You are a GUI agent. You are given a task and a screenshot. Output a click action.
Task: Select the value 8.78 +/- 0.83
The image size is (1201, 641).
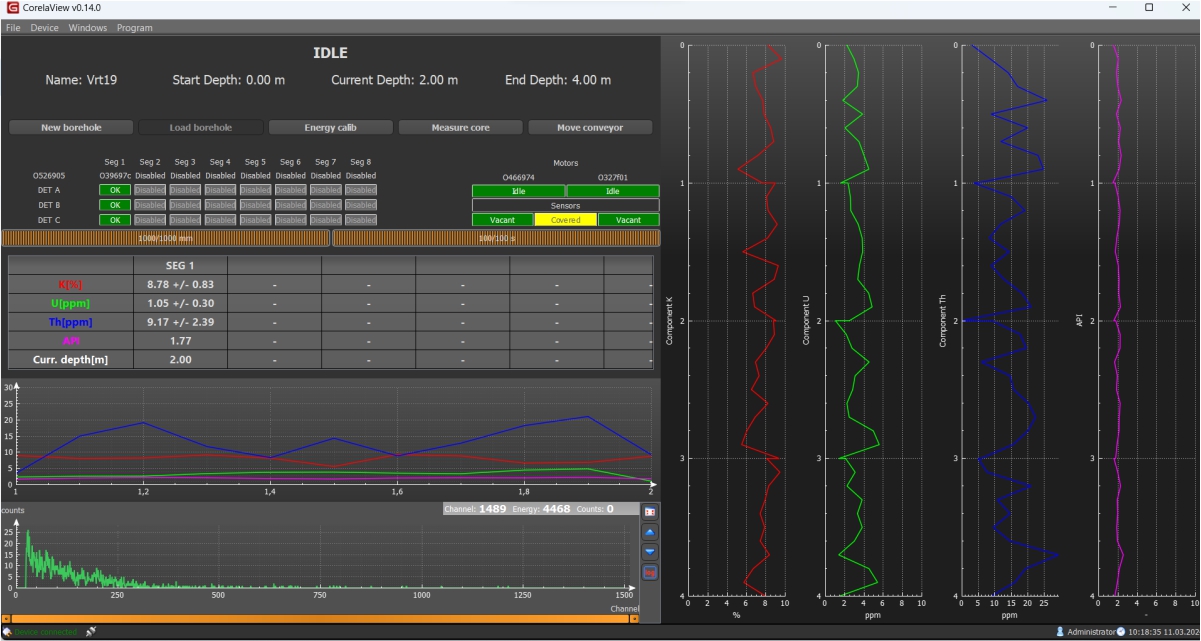click(x=180, y=284)
